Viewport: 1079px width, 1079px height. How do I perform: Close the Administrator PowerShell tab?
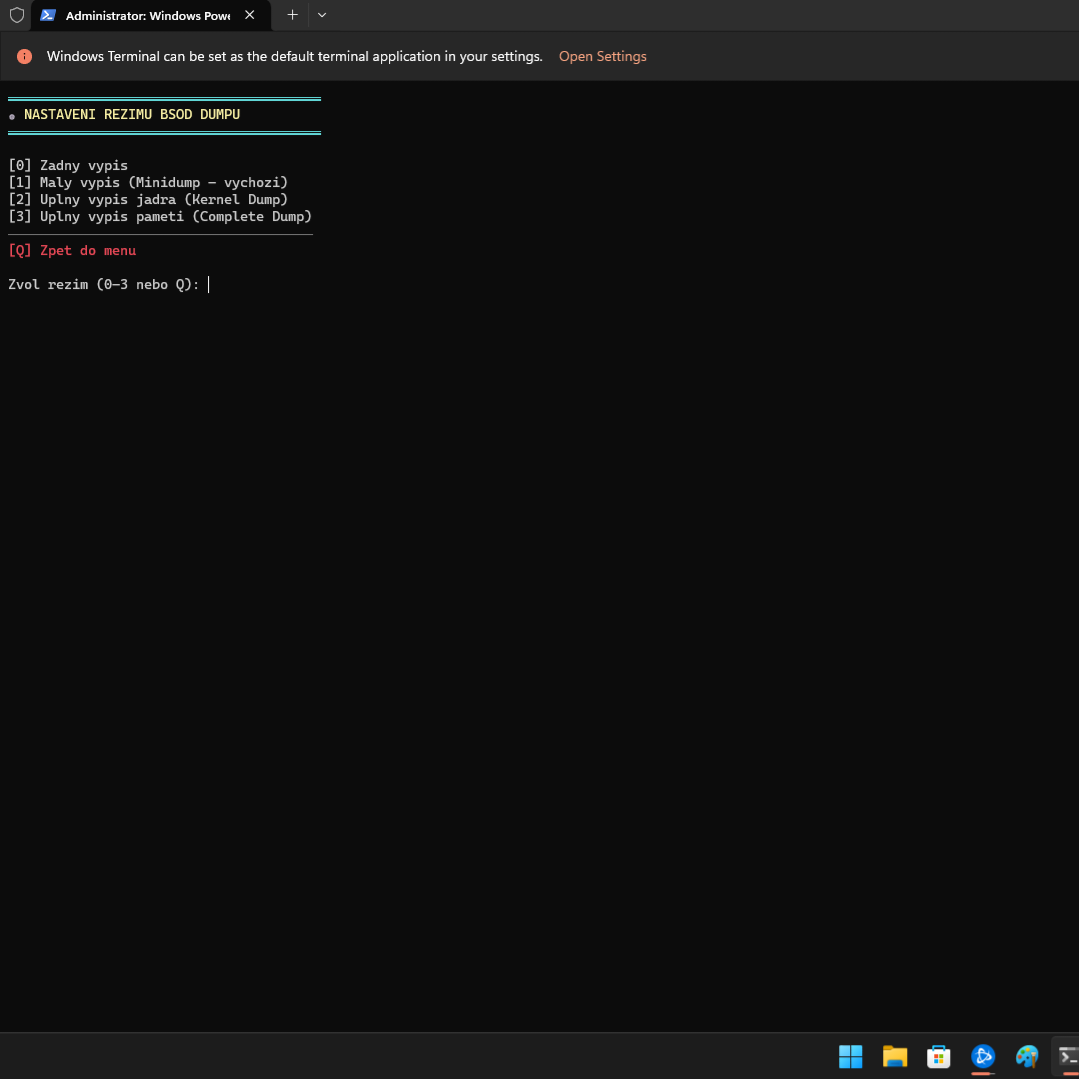250,15
